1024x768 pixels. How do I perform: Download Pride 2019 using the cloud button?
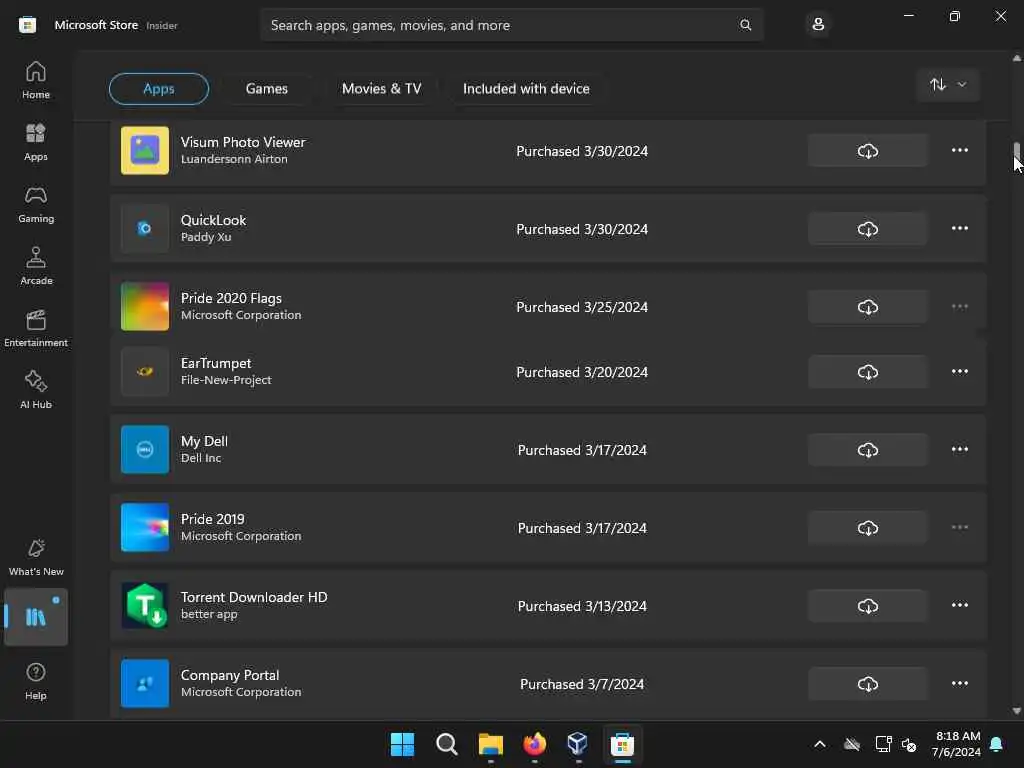(x=867, y=528)
